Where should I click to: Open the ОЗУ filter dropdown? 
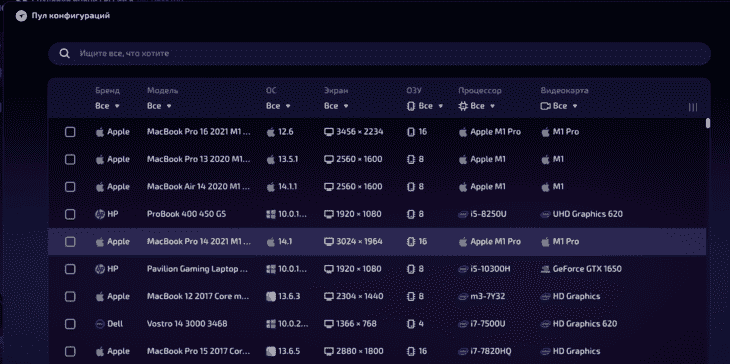[425, 106]
